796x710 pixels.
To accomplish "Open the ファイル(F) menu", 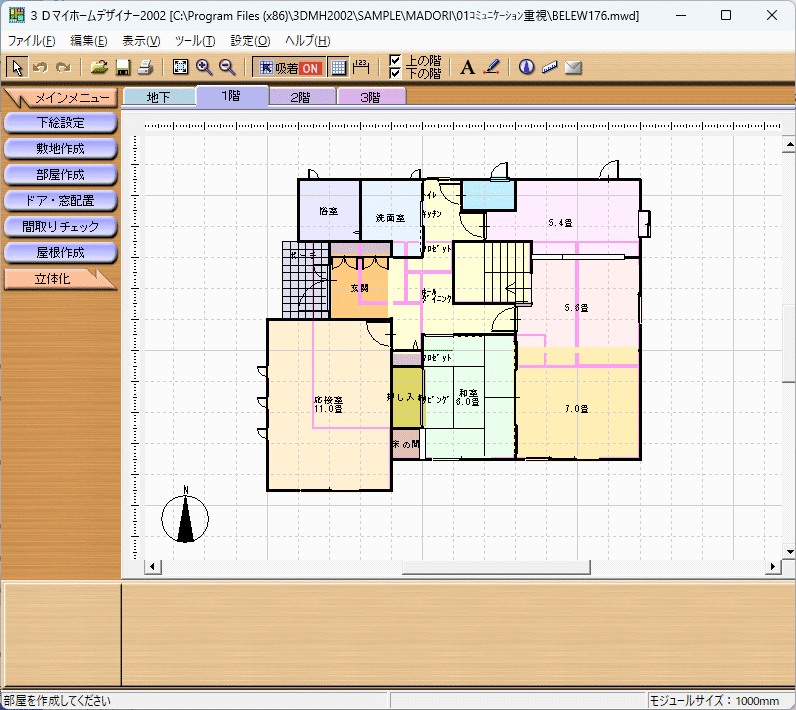I will coord(31,40).
